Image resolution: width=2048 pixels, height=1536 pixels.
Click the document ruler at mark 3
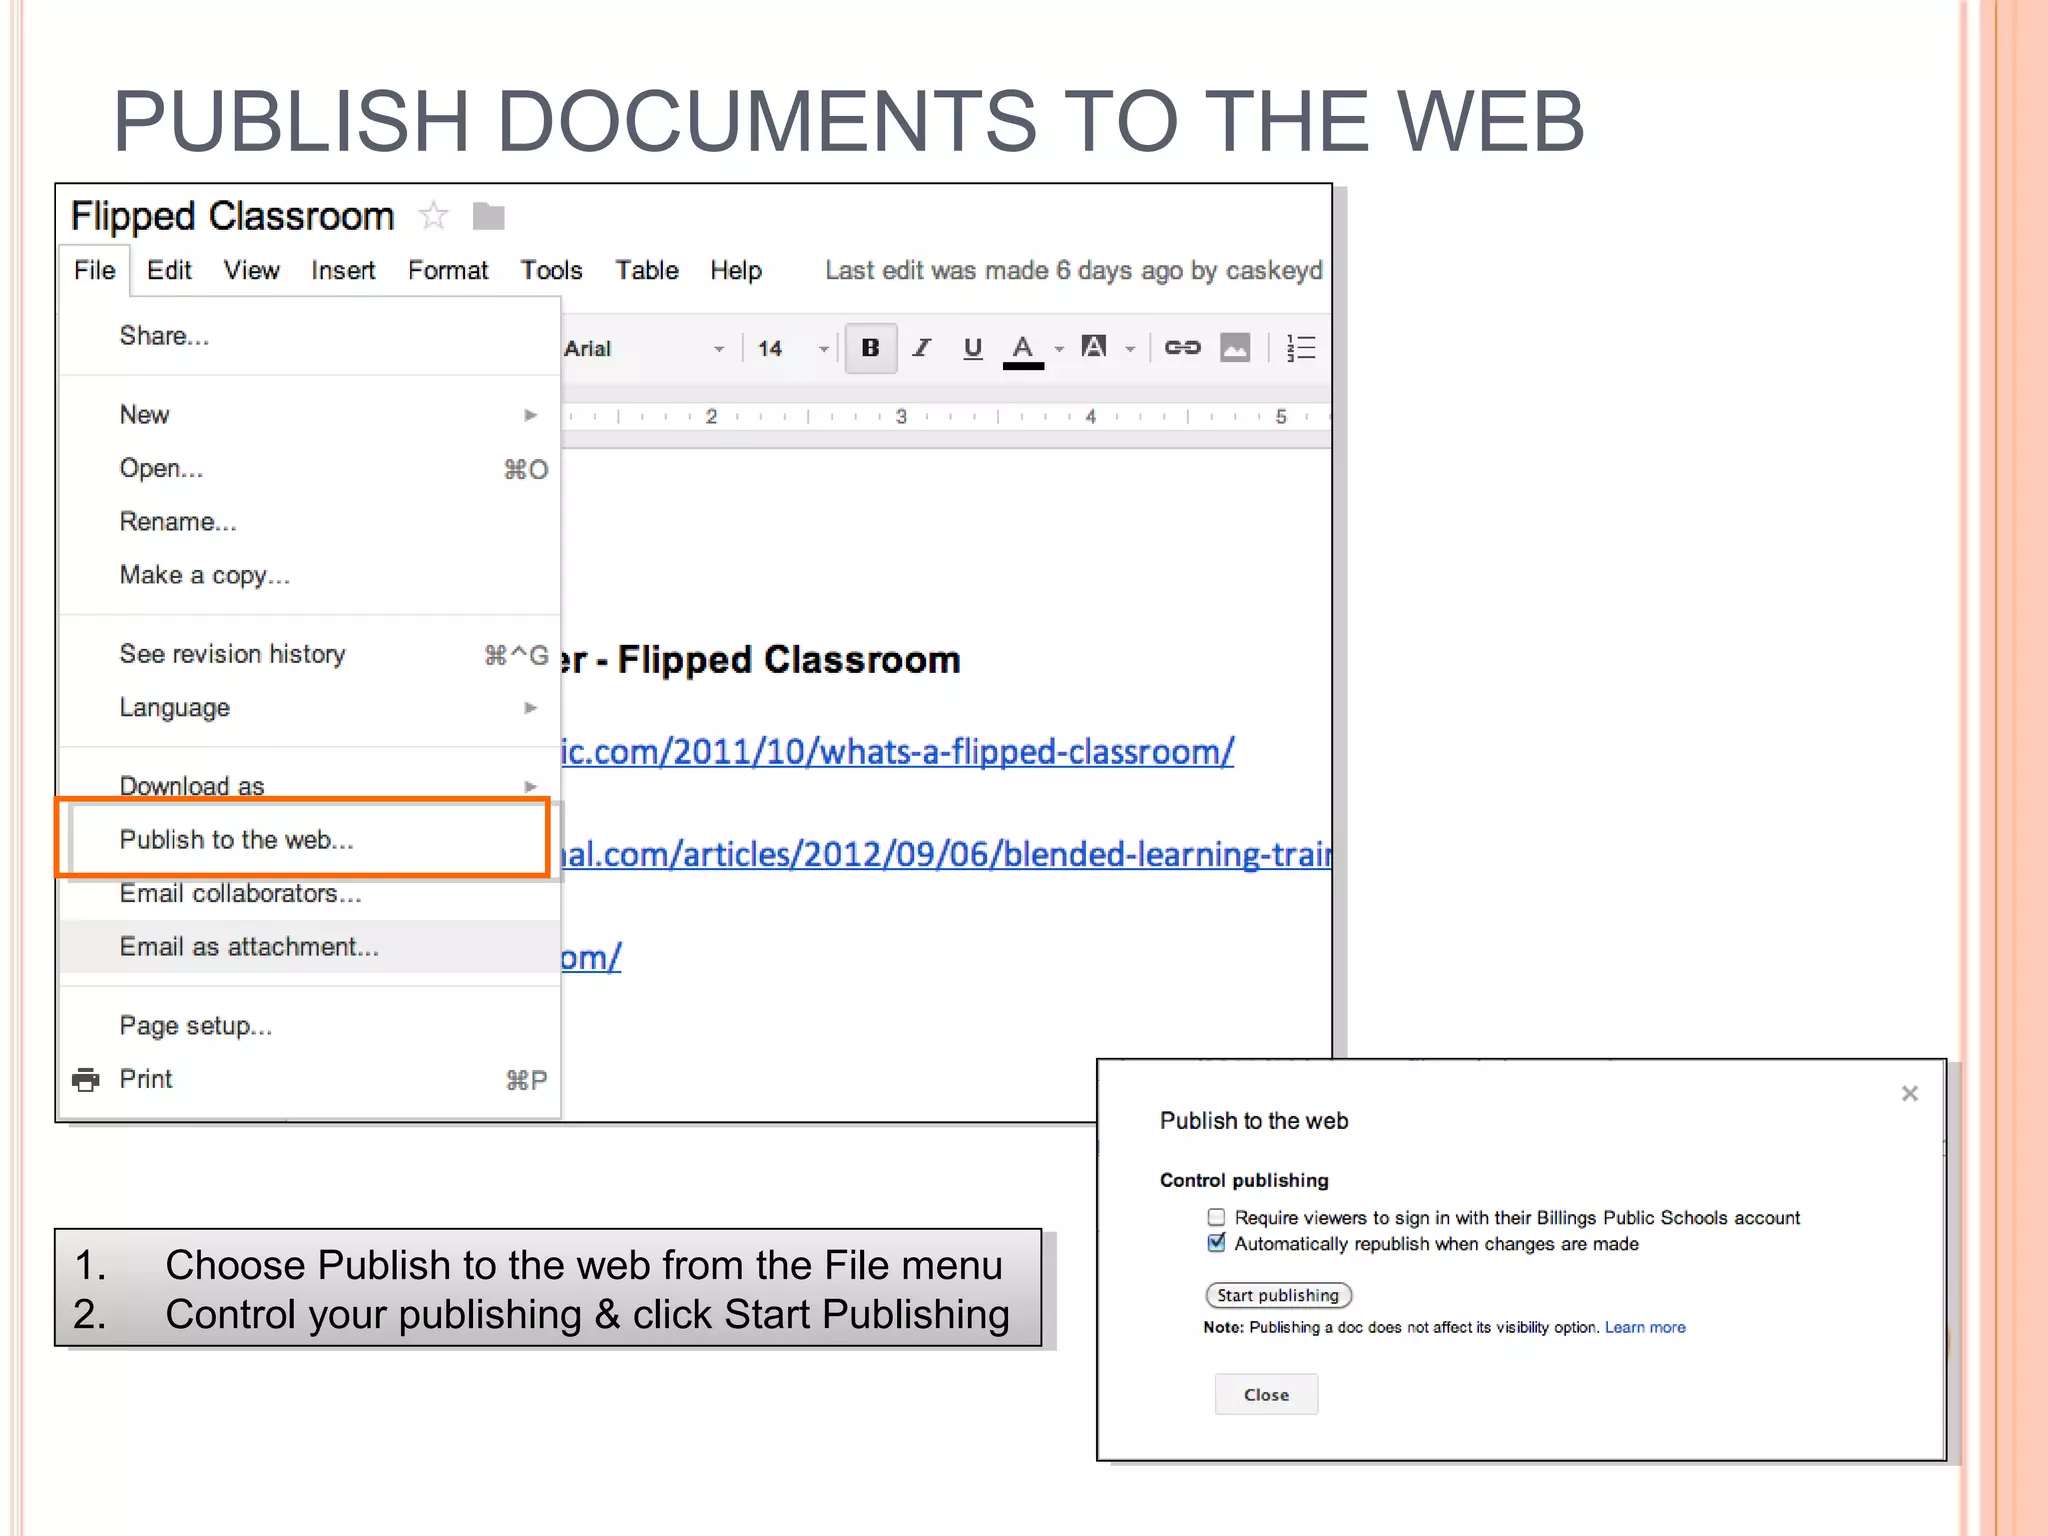[x=901, y=416]
